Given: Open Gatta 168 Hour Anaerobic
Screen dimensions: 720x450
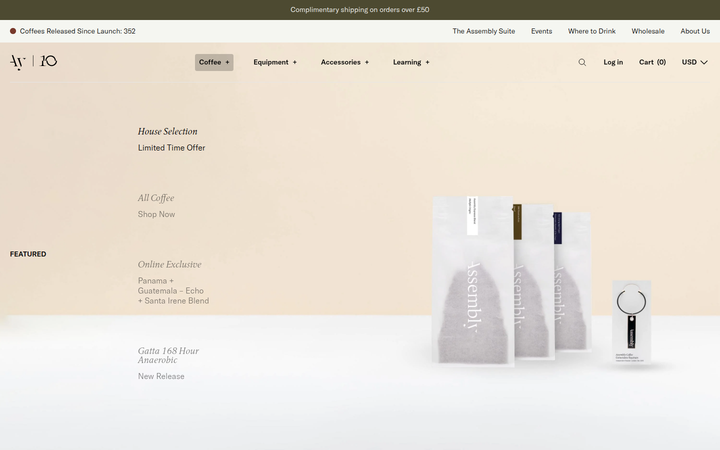Looking at the screenshot, I should click(168, 355).
